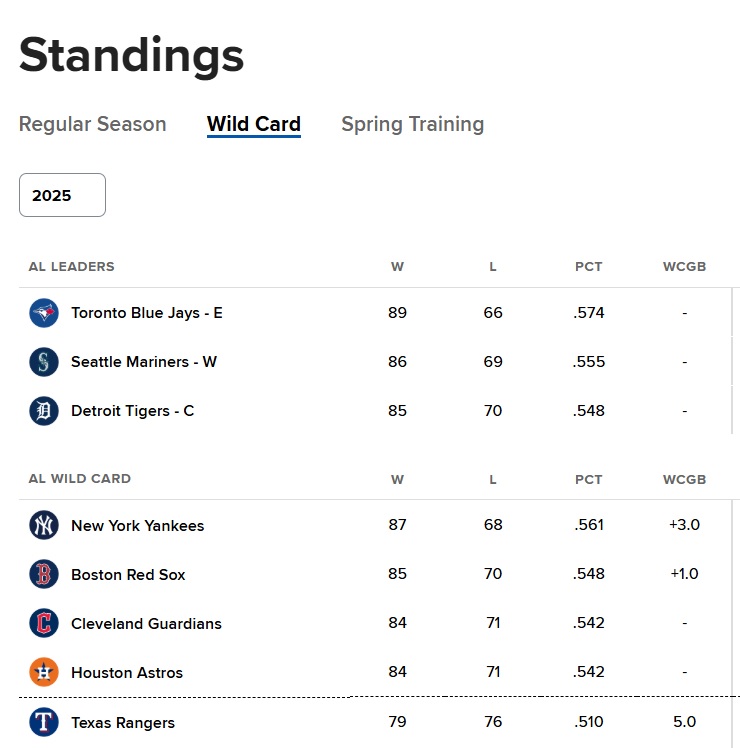Click the Houston Astros team name

click(x=127, y=672)
